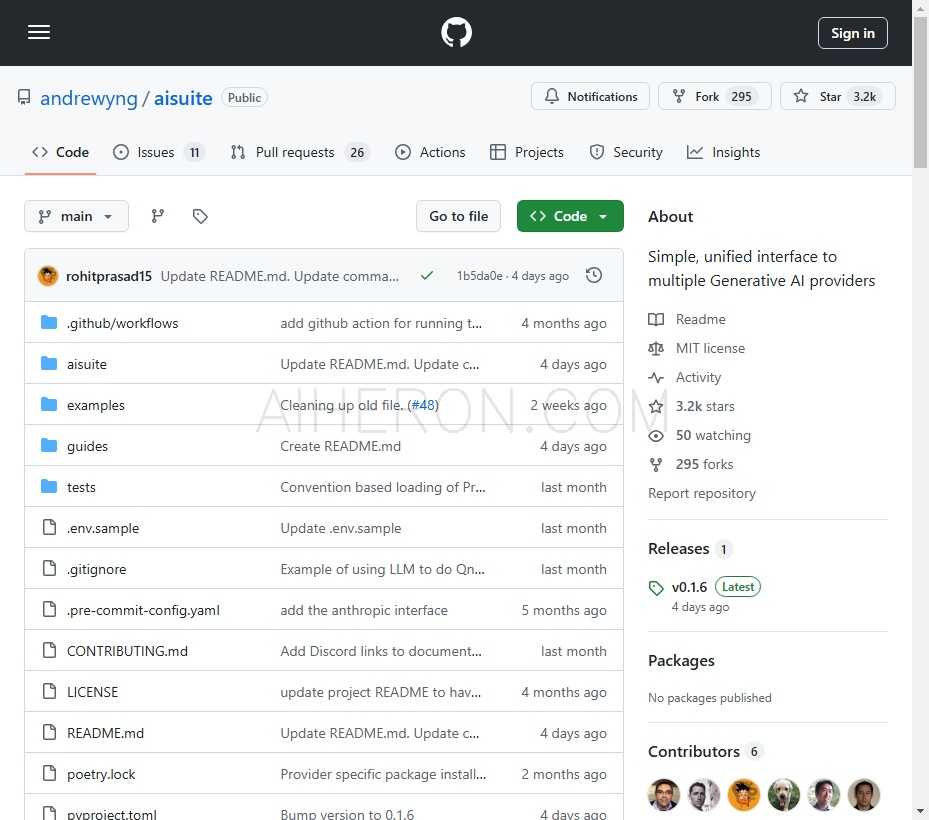Open commit history clock icon
Image resolution: width=929 pixels, height=820 pixels.
click(x=594, y=276)
